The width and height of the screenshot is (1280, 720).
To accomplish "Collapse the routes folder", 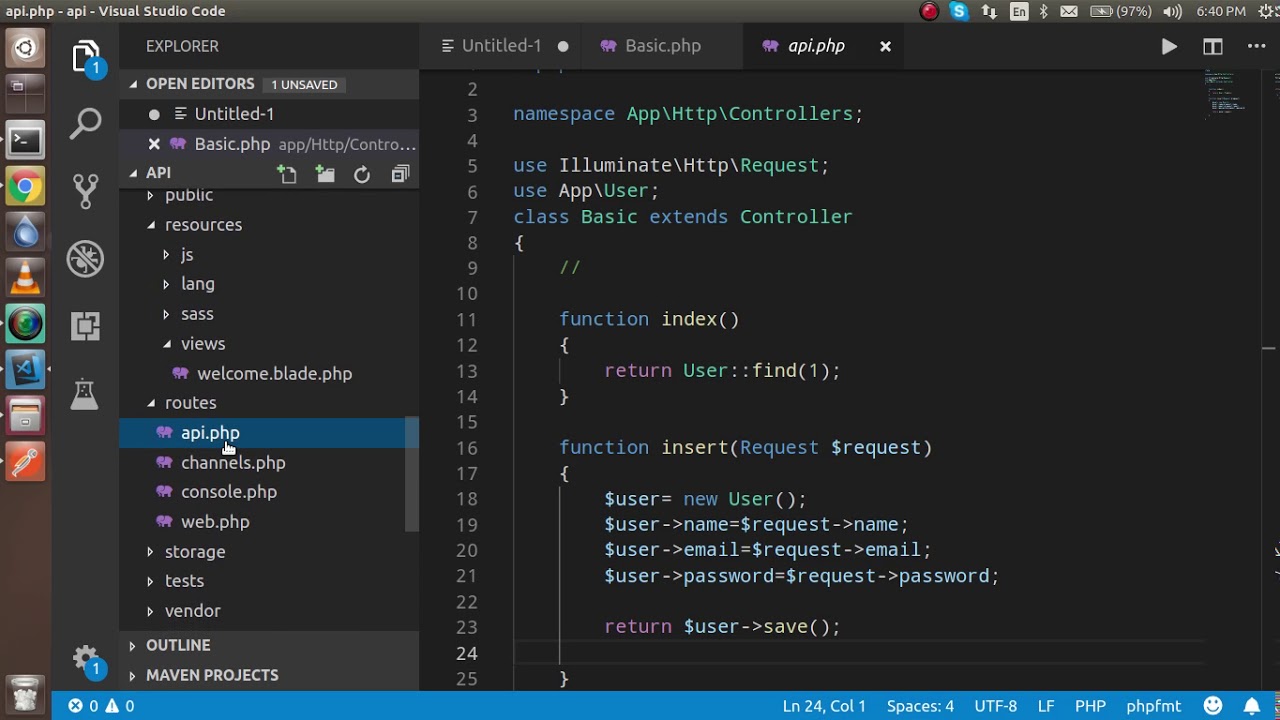I will 190,402.
